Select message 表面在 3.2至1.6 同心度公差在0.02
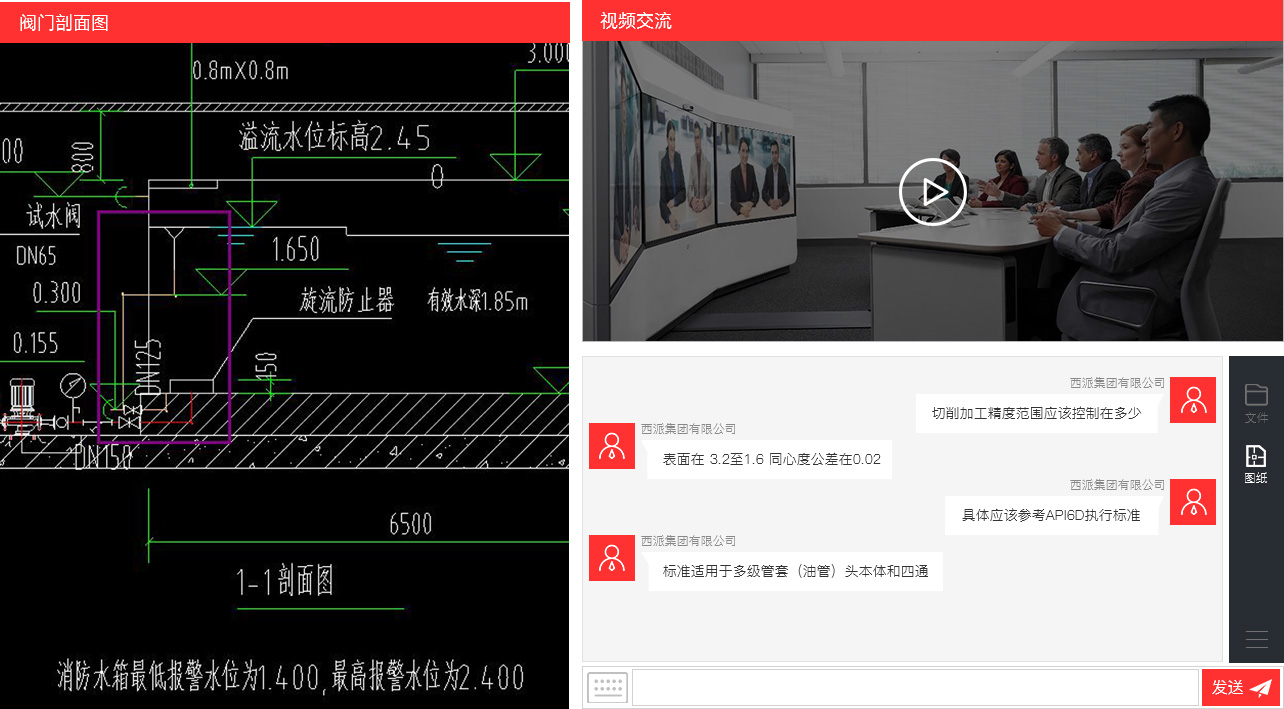This screenshot has width=1284, height=709. pos(770,459)
